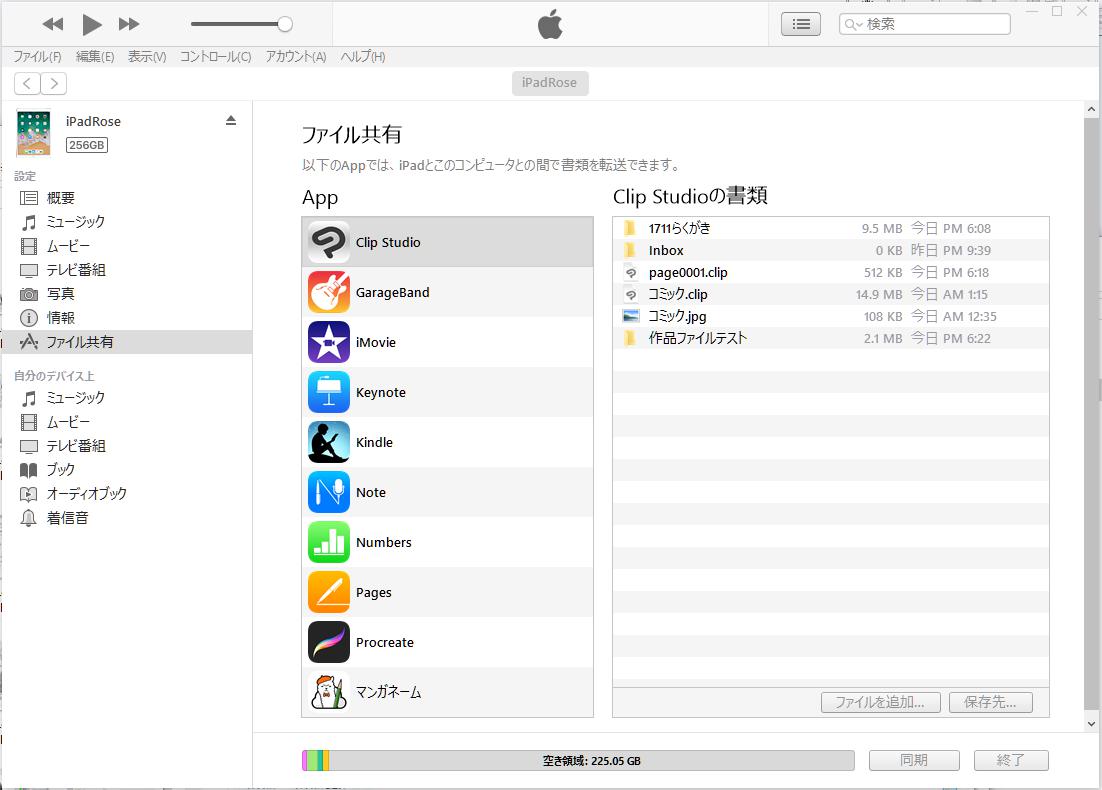The width and height of the screenshot is (1102, 790).
Task: Adjust the volume slider knob
Action: (285, 24)
